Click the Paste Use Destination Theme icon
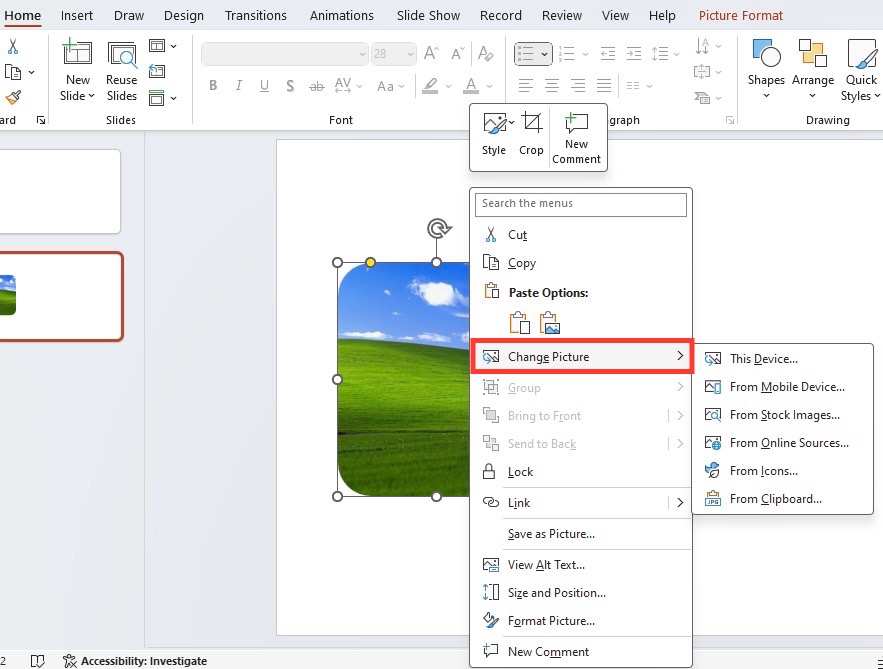Screen dimensions: 883x669 tap(519, 323)
